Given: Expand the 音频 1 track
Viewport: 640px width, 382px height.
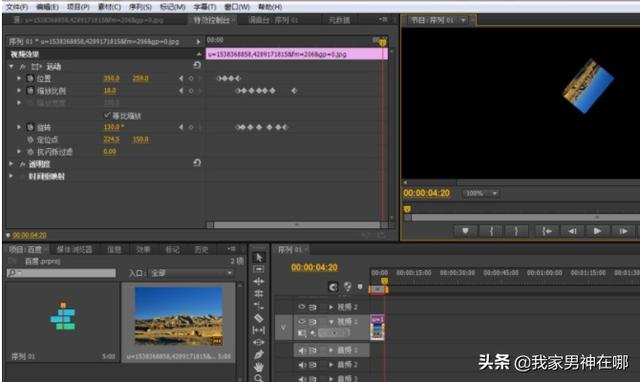Looking at the screenshot, I should coord(331,350).
